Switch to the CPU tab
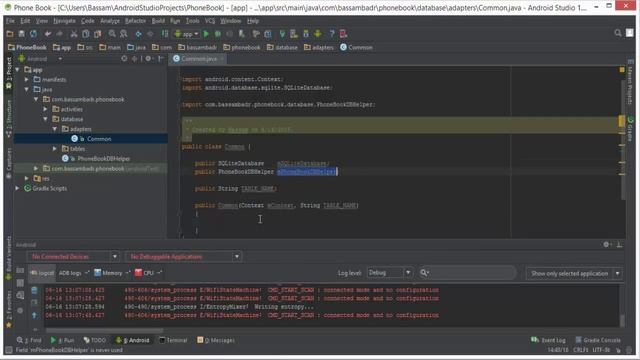 click(148, 273)
